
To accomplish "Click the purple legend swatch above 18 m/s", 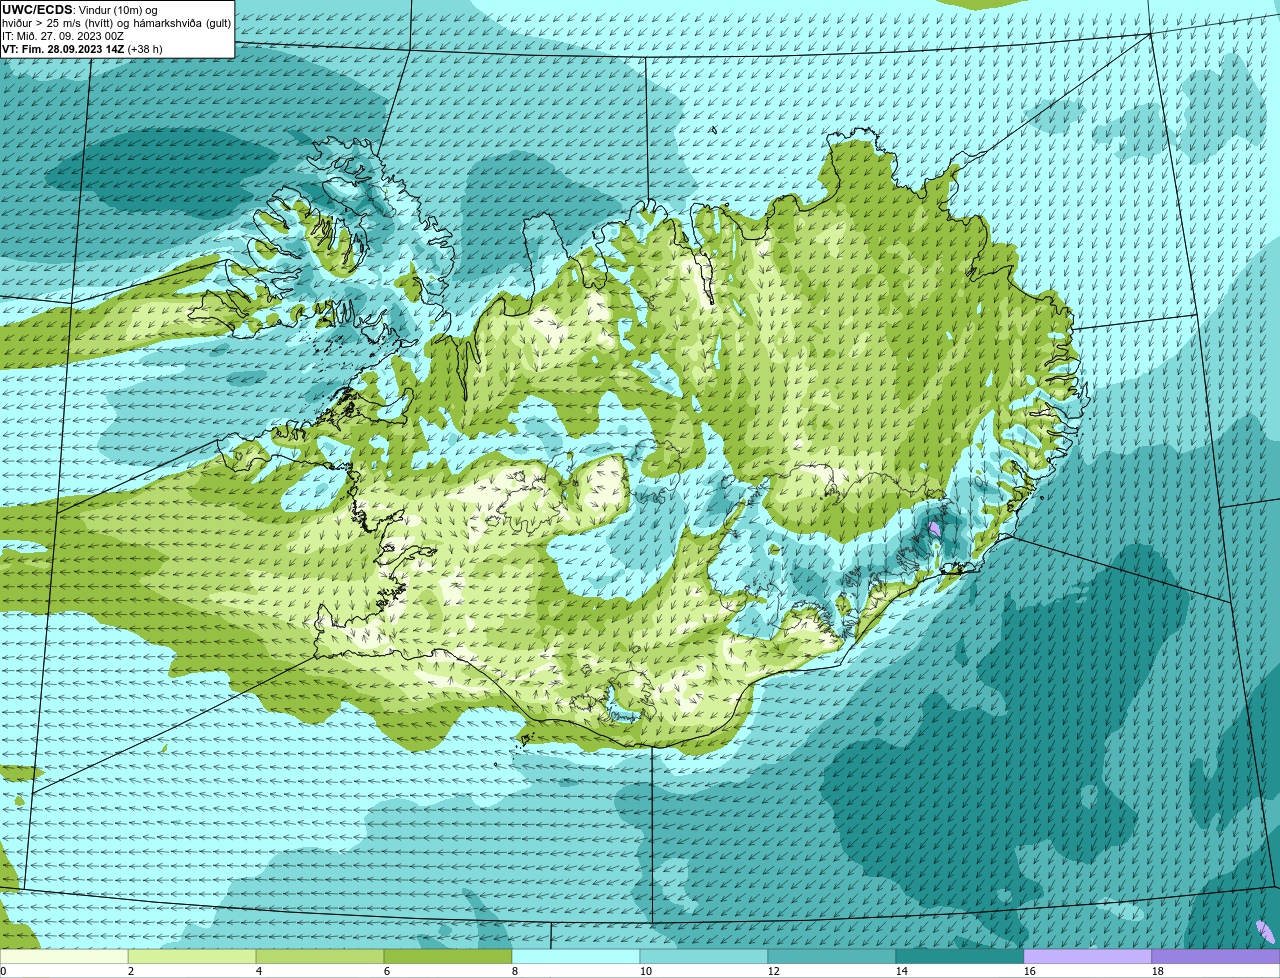I will point(1216,957).
